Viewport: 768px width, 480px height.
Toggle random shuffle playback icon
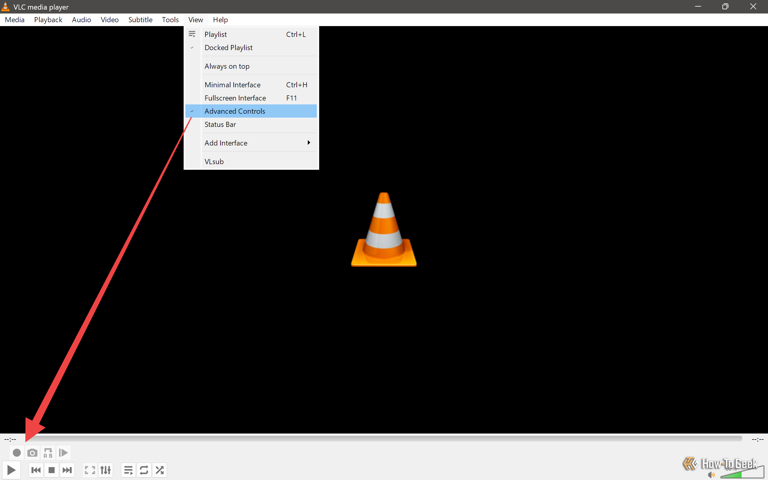[x=160, y=470]
